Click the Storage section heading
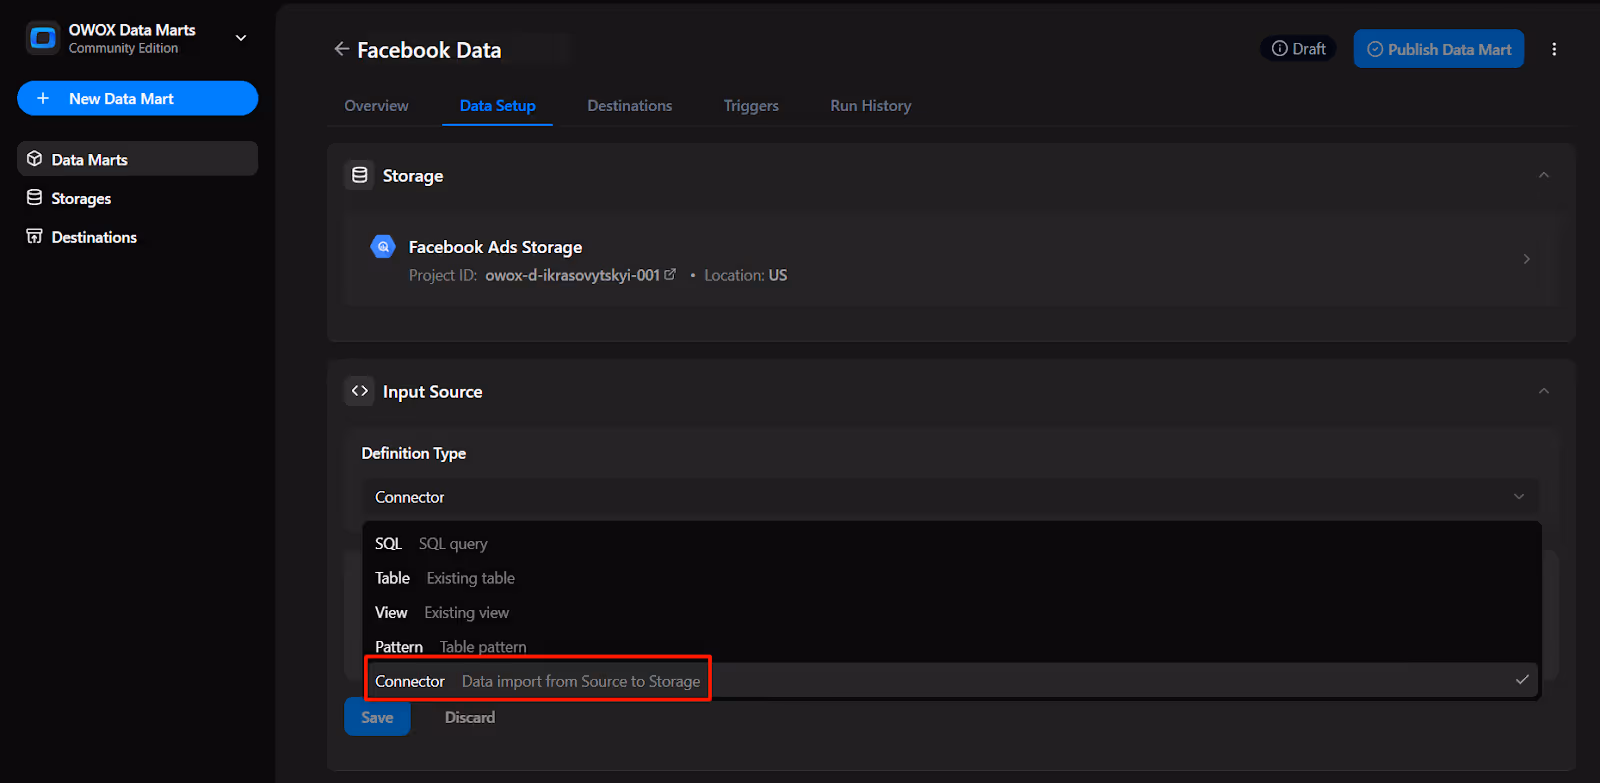Screen dimensions: 1600x783 click(413, 176)
